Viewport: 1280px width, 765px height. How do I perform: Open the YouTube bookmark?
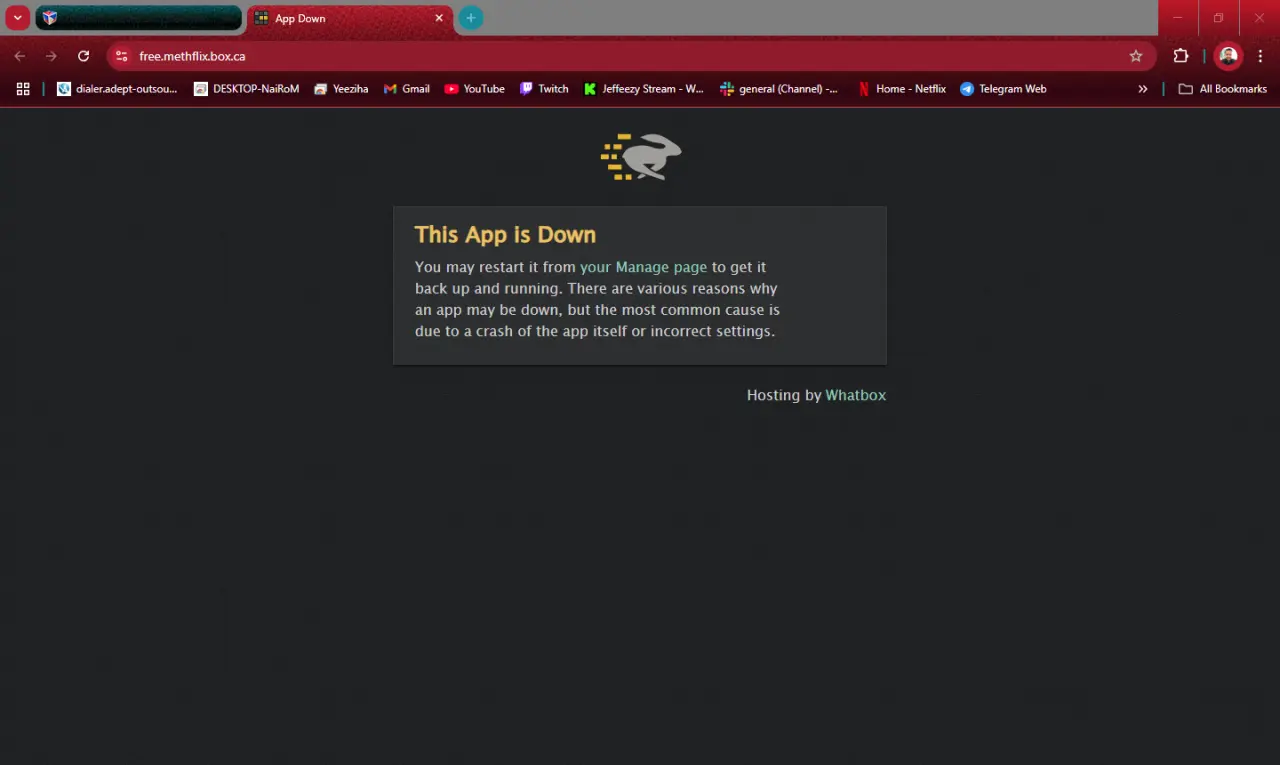click(475, 89)
